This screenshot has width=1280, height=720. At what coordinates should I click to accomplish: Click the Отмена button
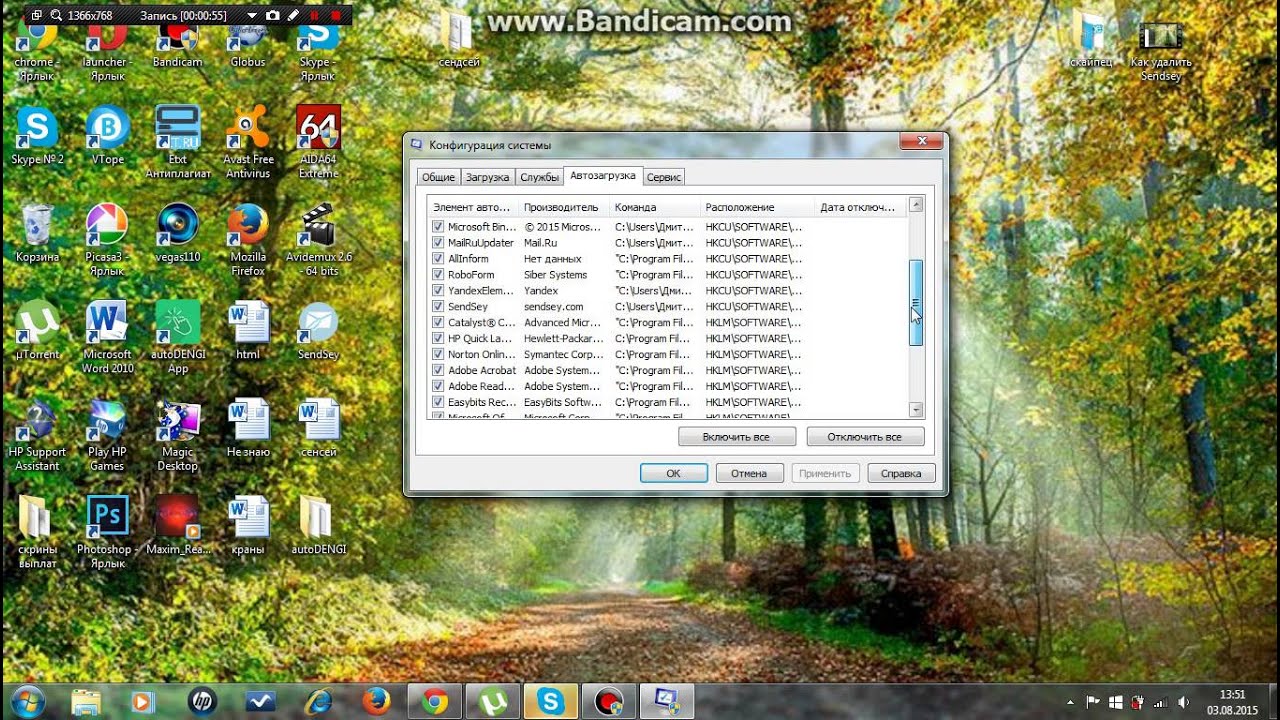[x=749, y=473]
